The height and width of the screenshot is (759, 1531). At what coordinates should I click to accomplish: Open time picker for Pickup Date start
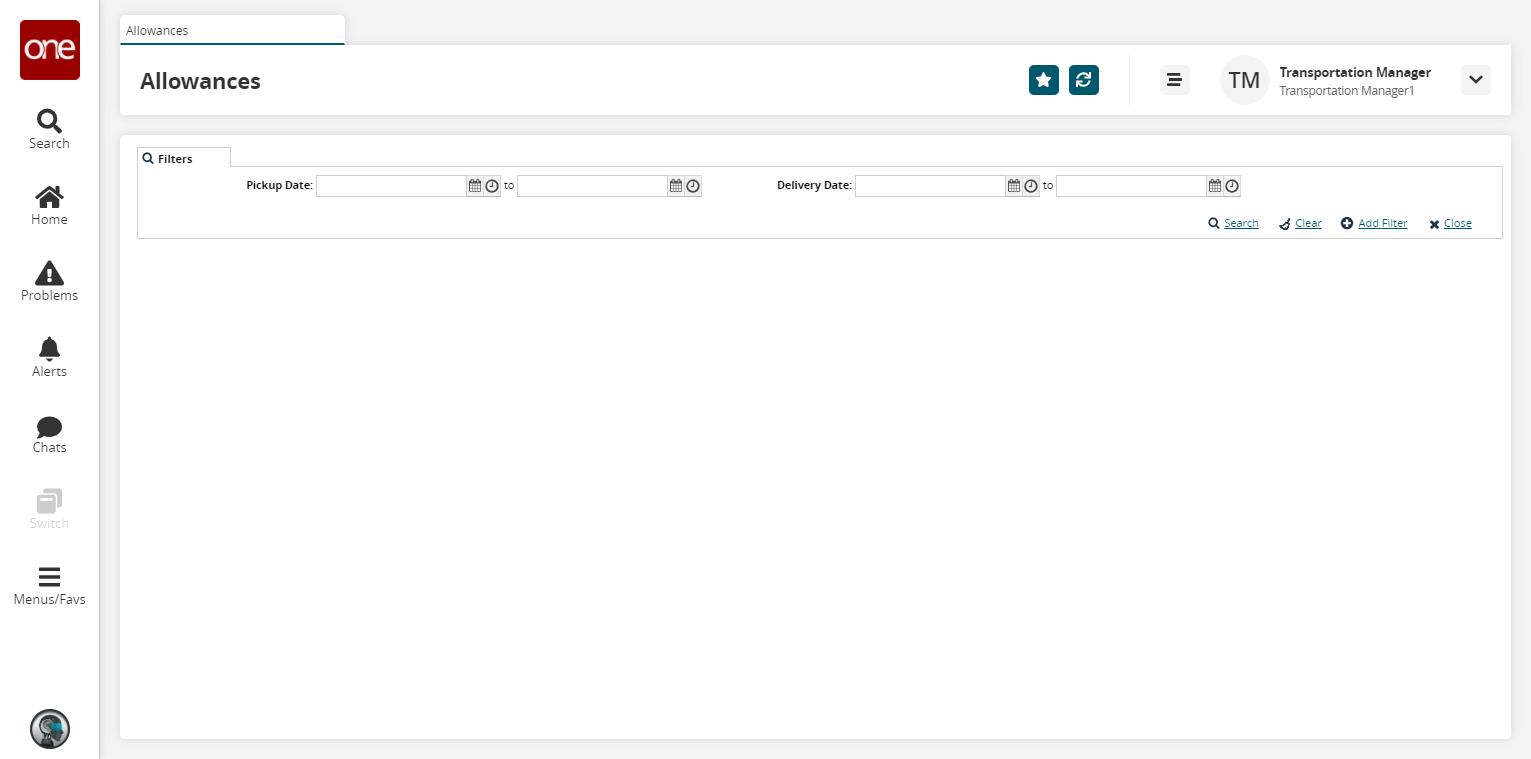point(492,186)
